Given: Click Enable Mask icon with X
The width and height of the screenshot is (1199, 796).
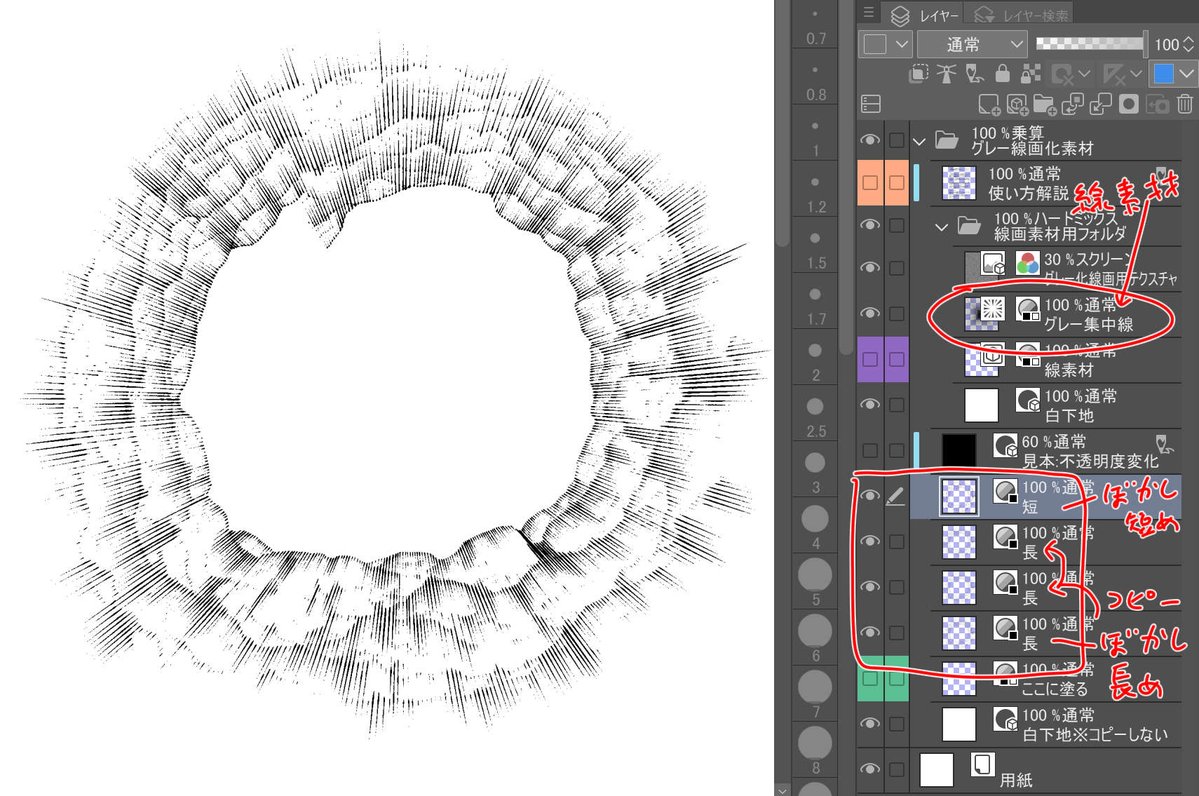Looking at the screenshot, I should pyautogui.click(x=1062, y=74).
